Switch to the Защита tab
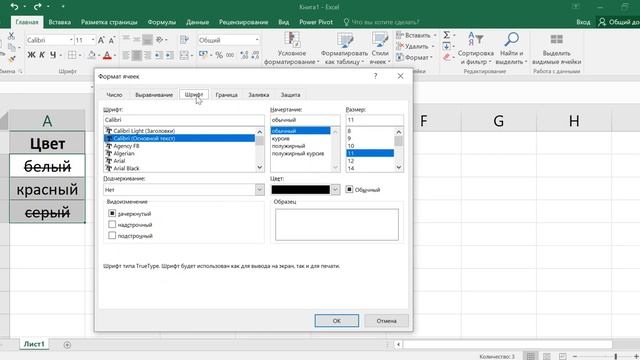 pyautogui.click(x=290, y=95)
